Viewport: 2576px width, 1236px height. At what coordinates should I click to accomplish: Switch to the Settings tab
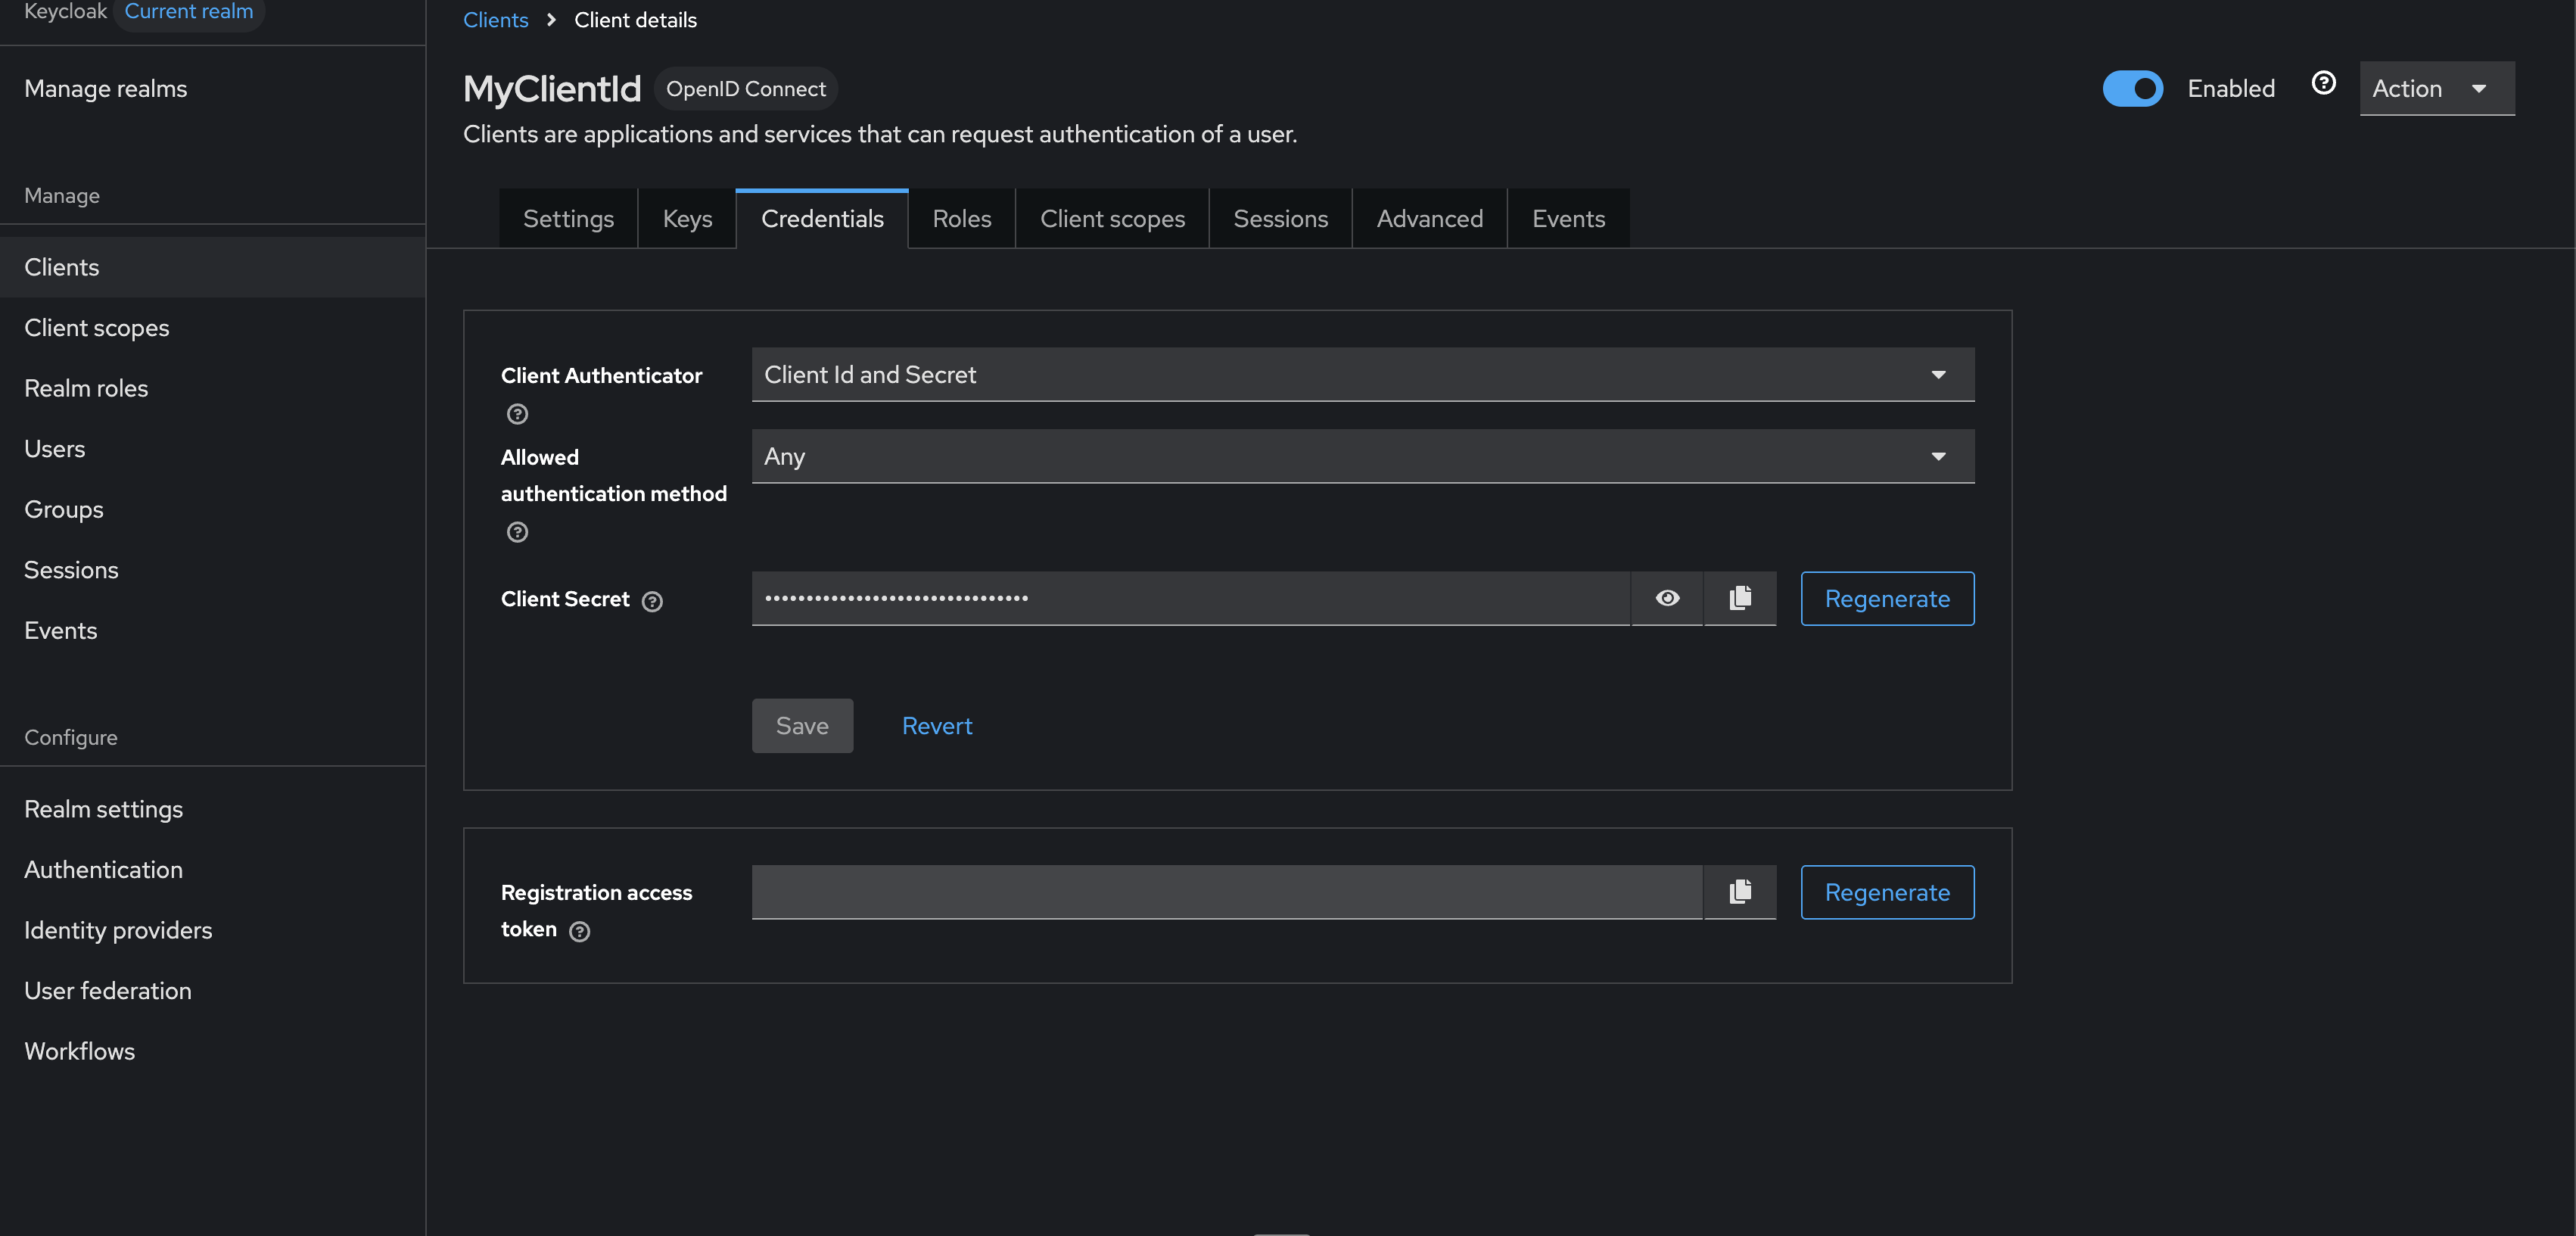(568, 219)
